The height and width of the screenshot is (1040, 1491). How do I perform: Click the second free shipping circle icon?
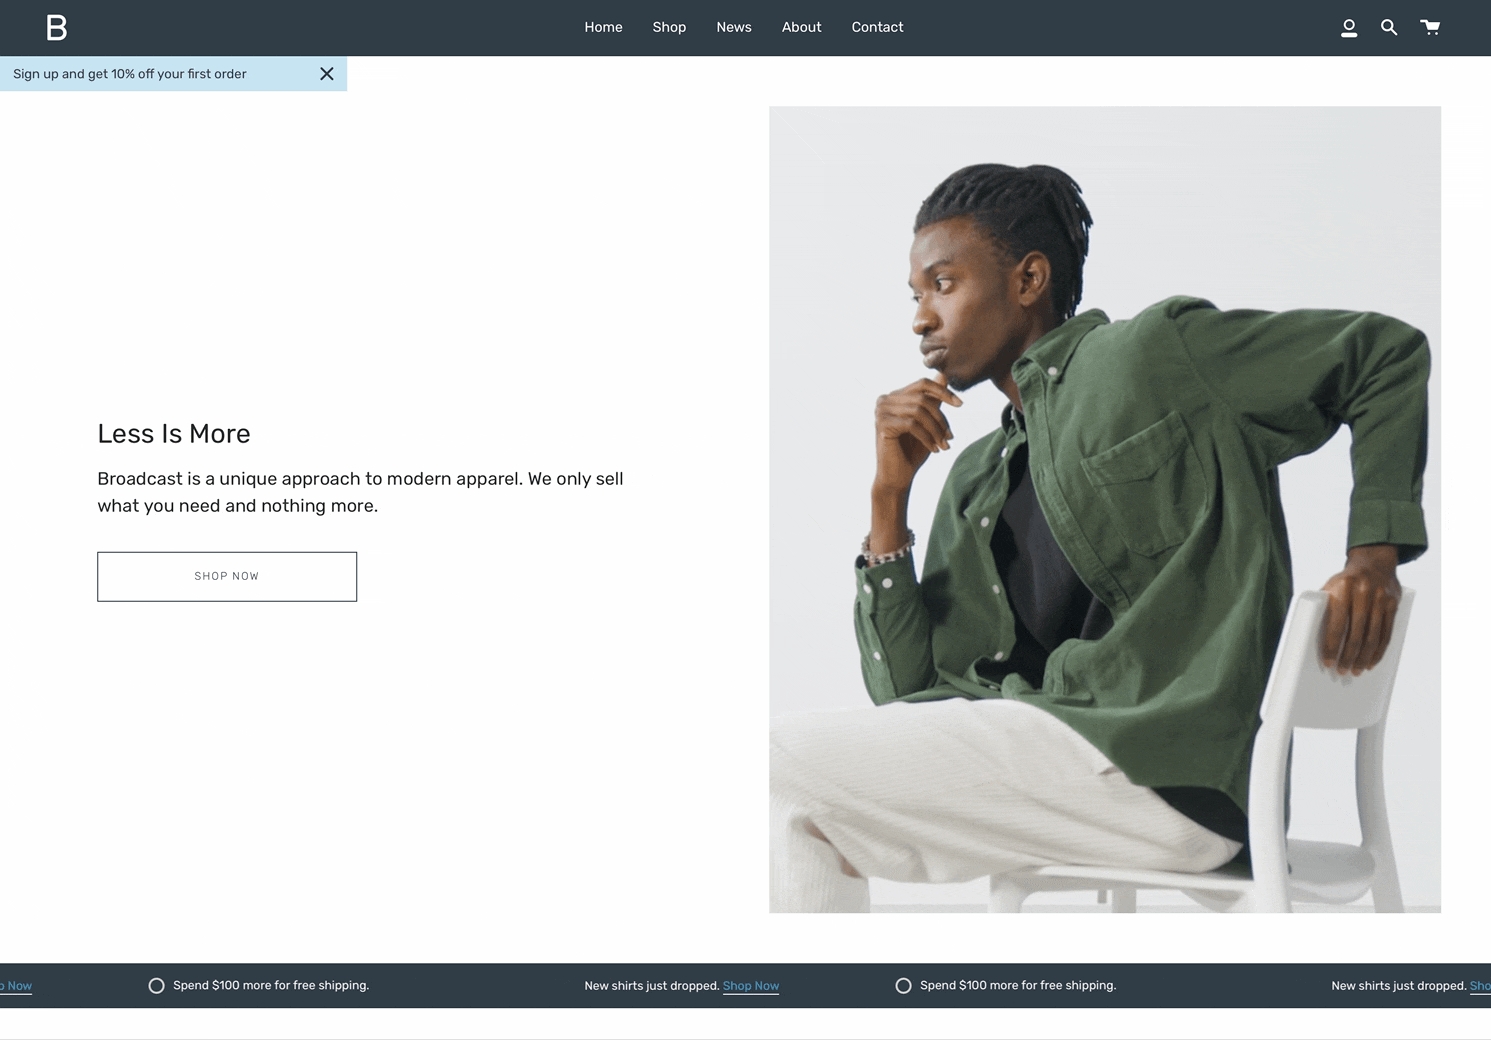[903, 986]
